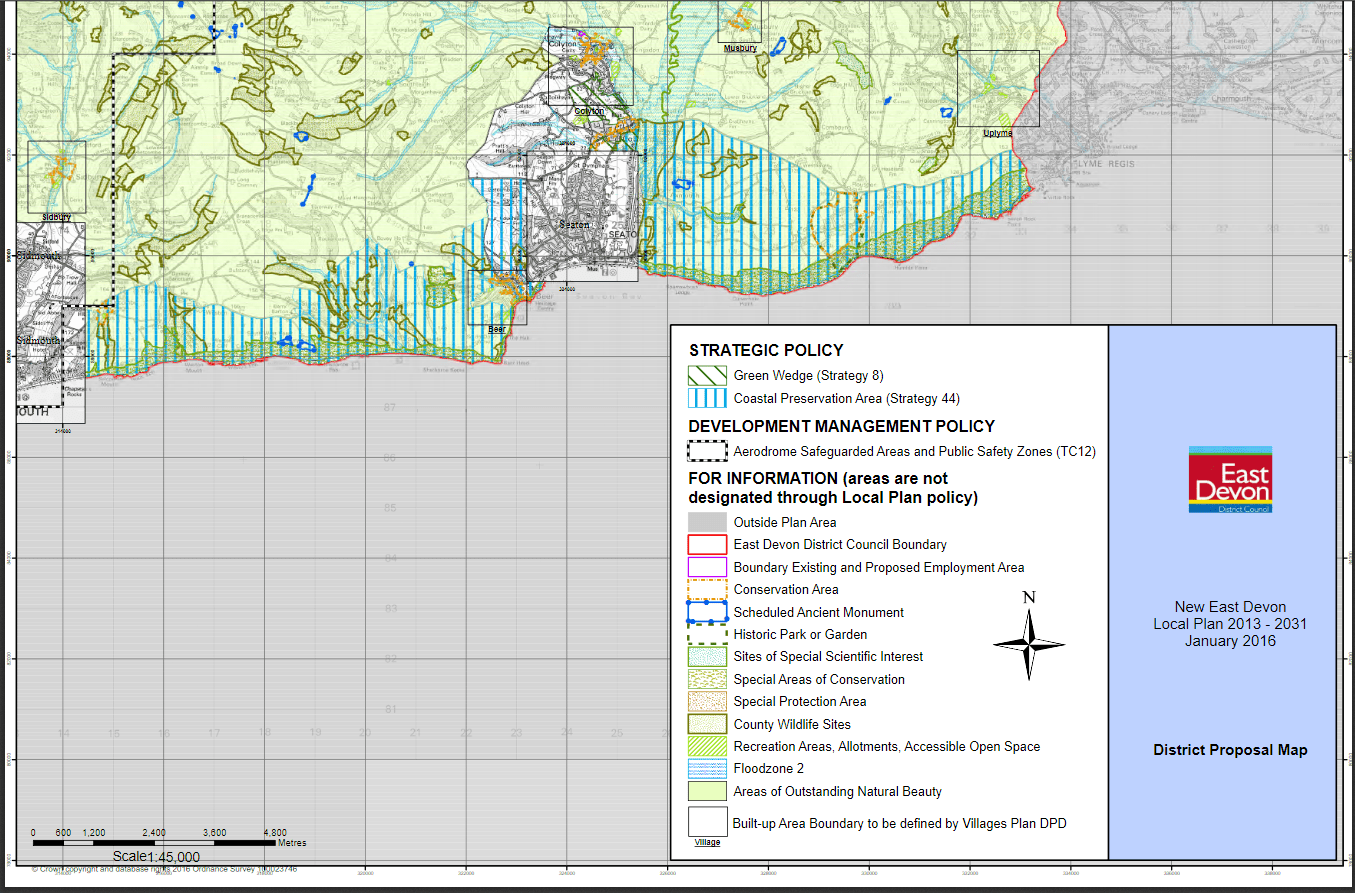This screenshot has width=1355, height=893.
Task: Click the Sidbury village label
Action: [x=57, y=216]
